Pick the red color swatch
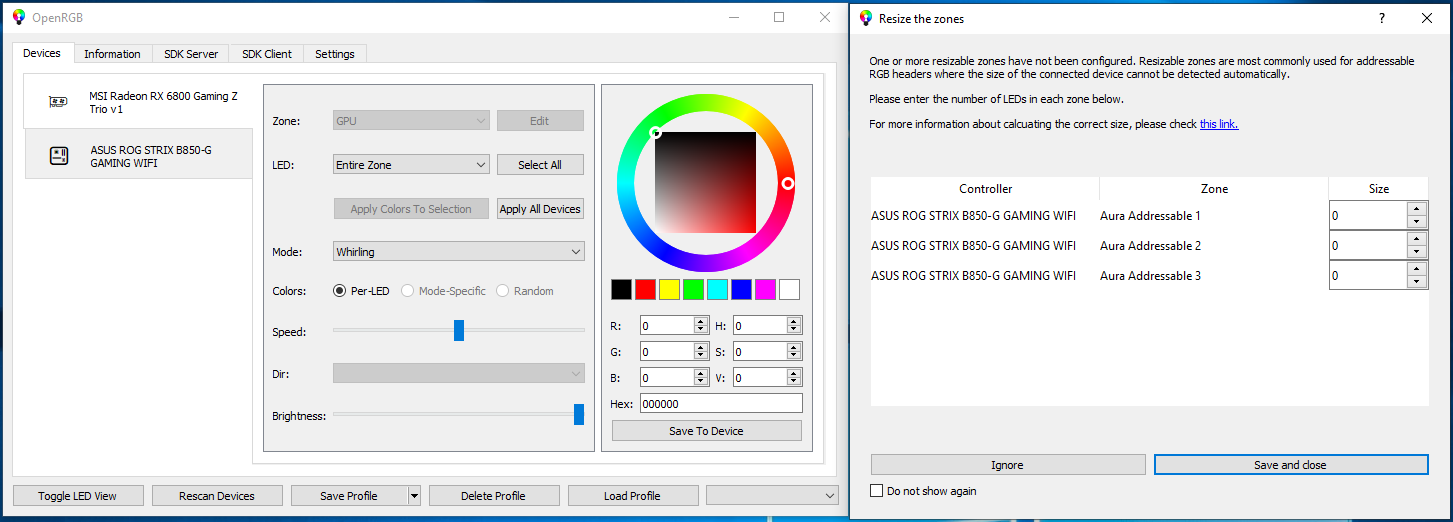The width and height of the screenshot is (1453, 522). [646, 289]
